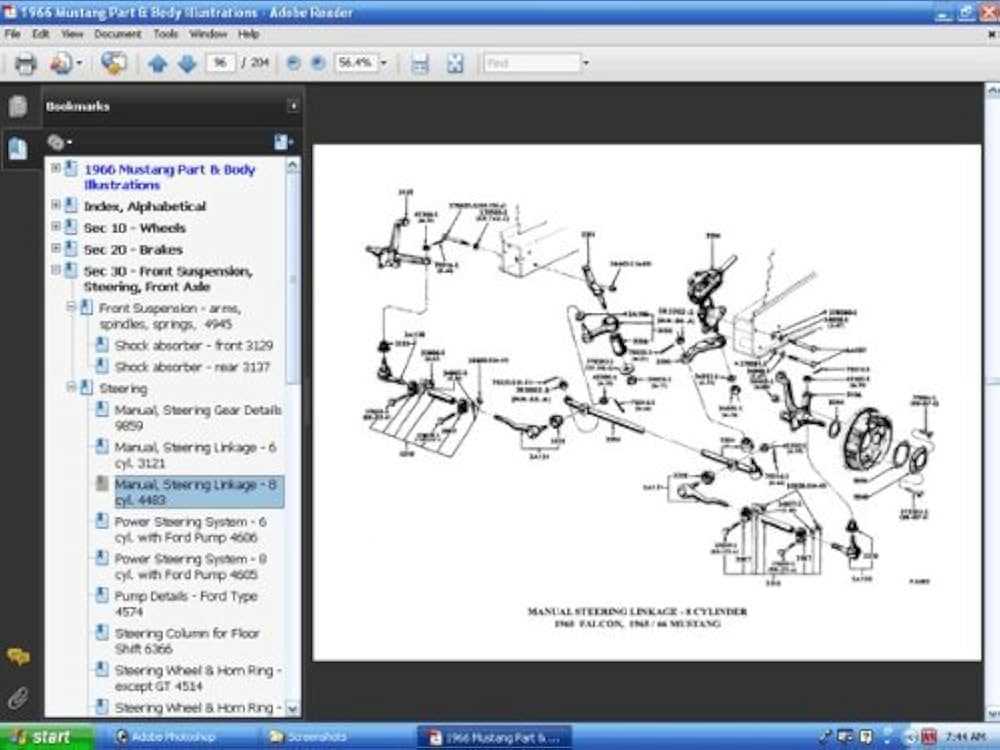Open the Find options dropdown arrow
The image size is (1000, 750).
(585, 62)
